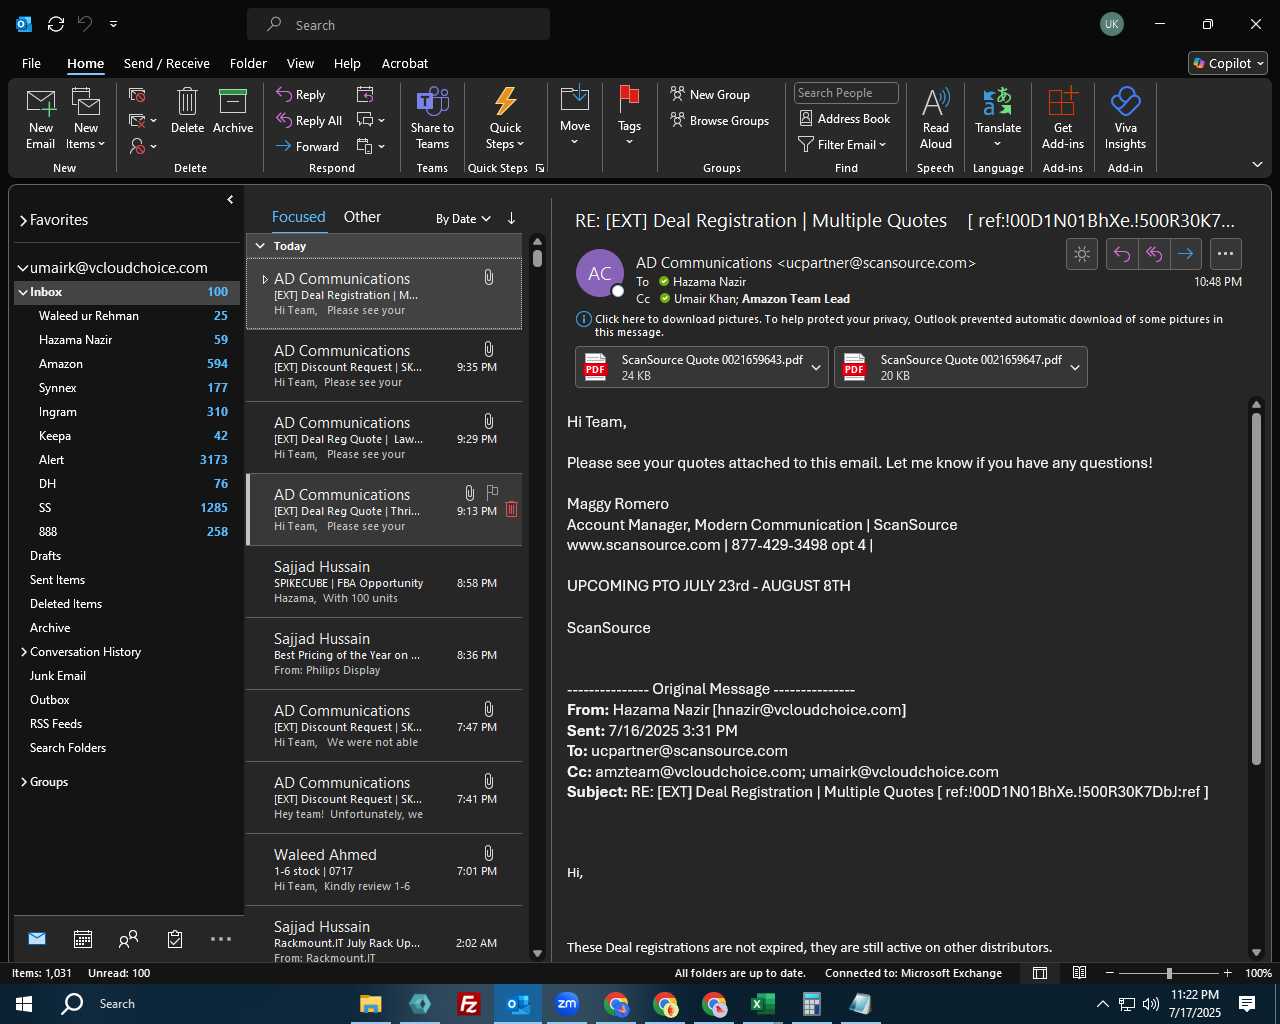This screenshot has height=1024, width=1280.
Task: Expand the Favorites section
Action: (23, 220)
